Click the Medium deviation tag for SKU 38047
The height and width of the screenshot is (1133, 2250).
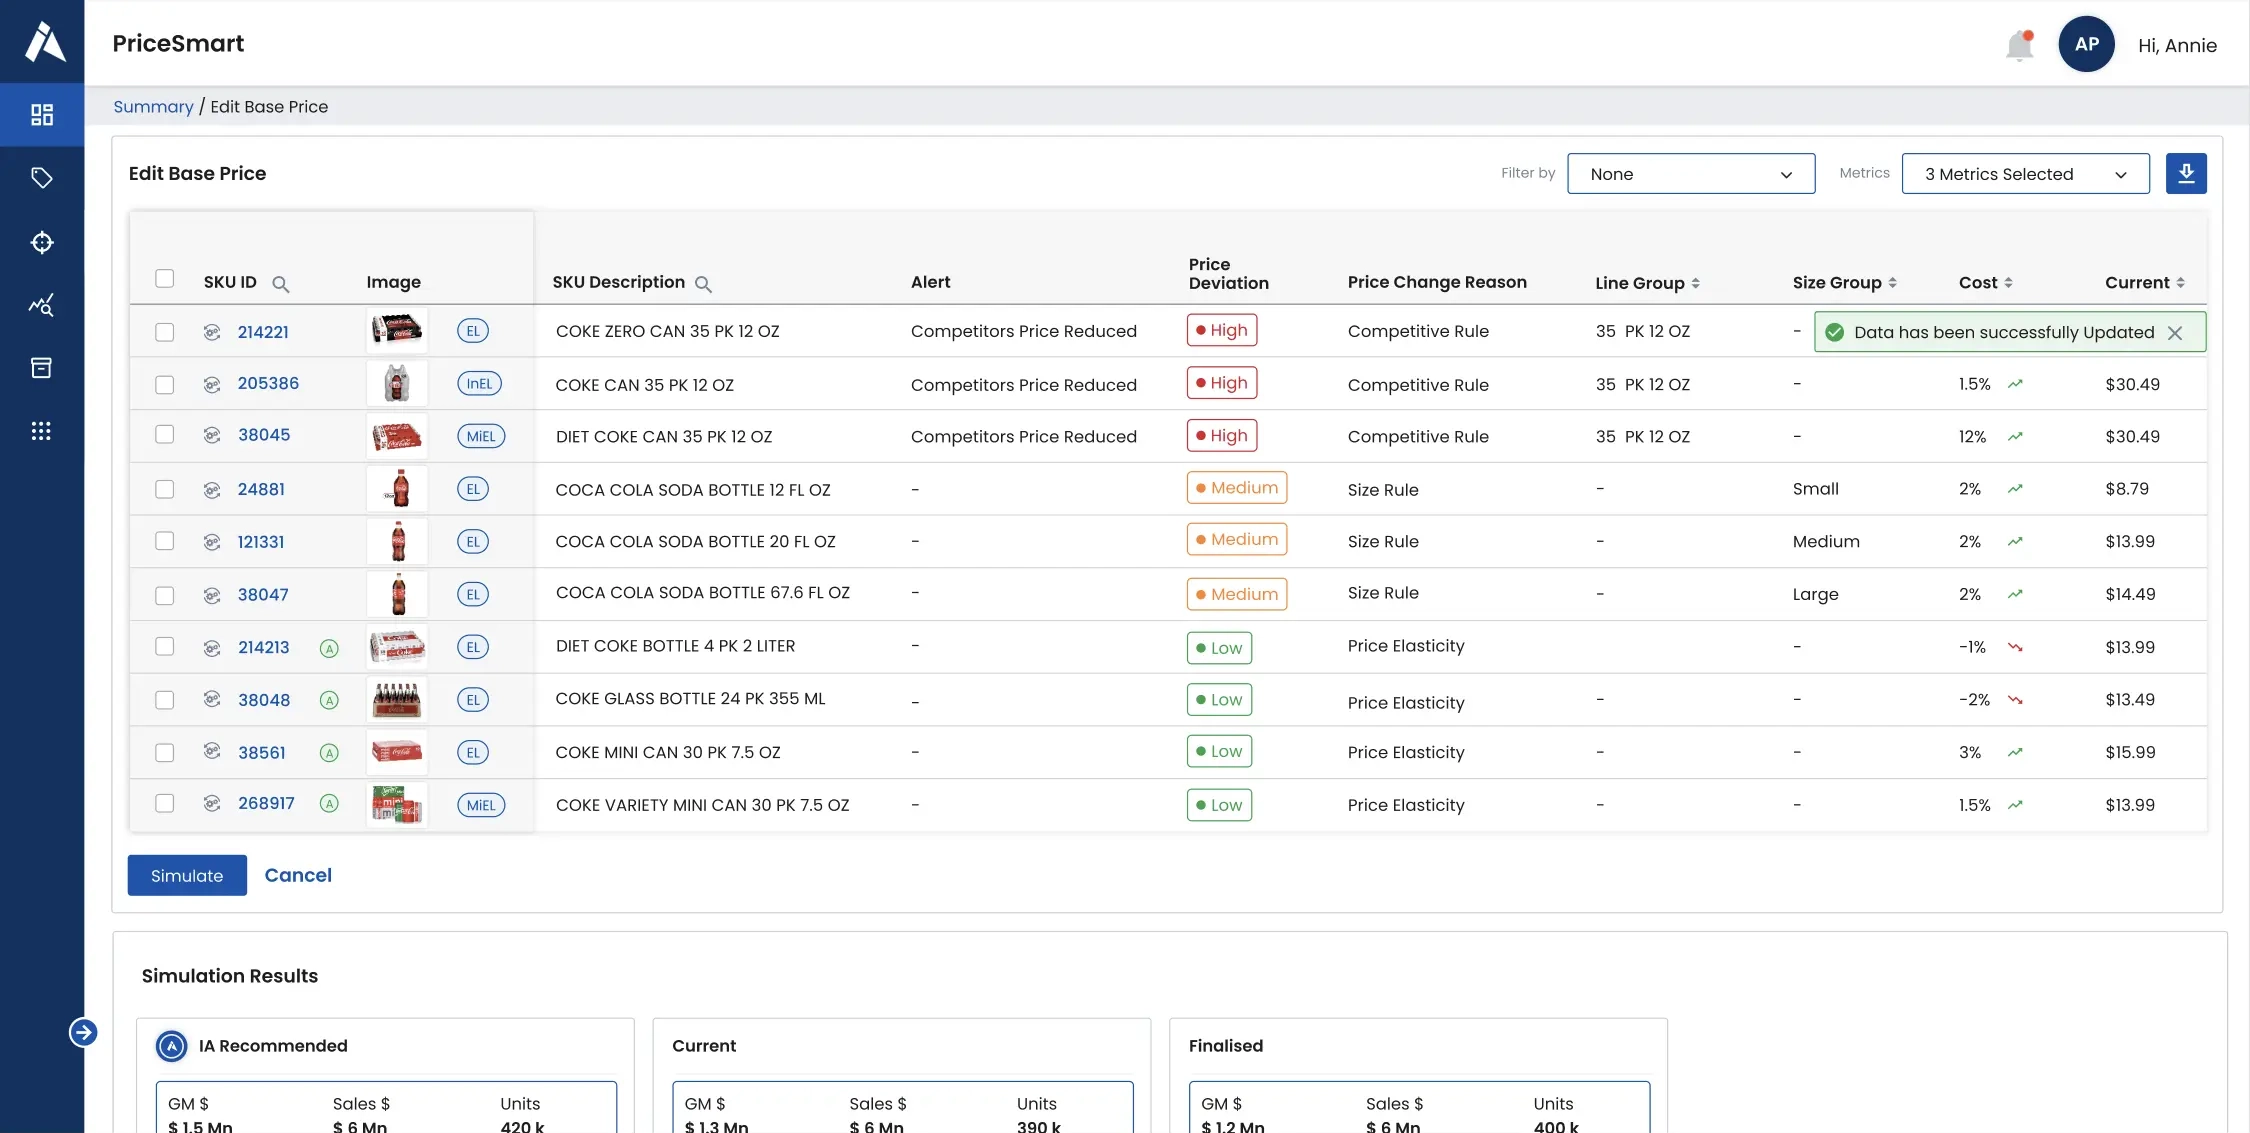[x=1237, y=594]
